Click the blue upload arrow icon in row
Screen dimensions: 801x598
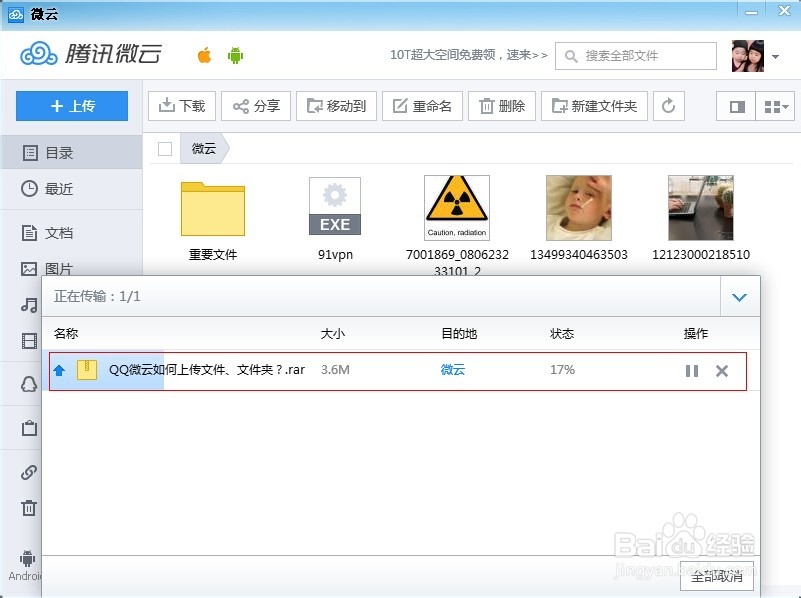[x=60, y=371]
